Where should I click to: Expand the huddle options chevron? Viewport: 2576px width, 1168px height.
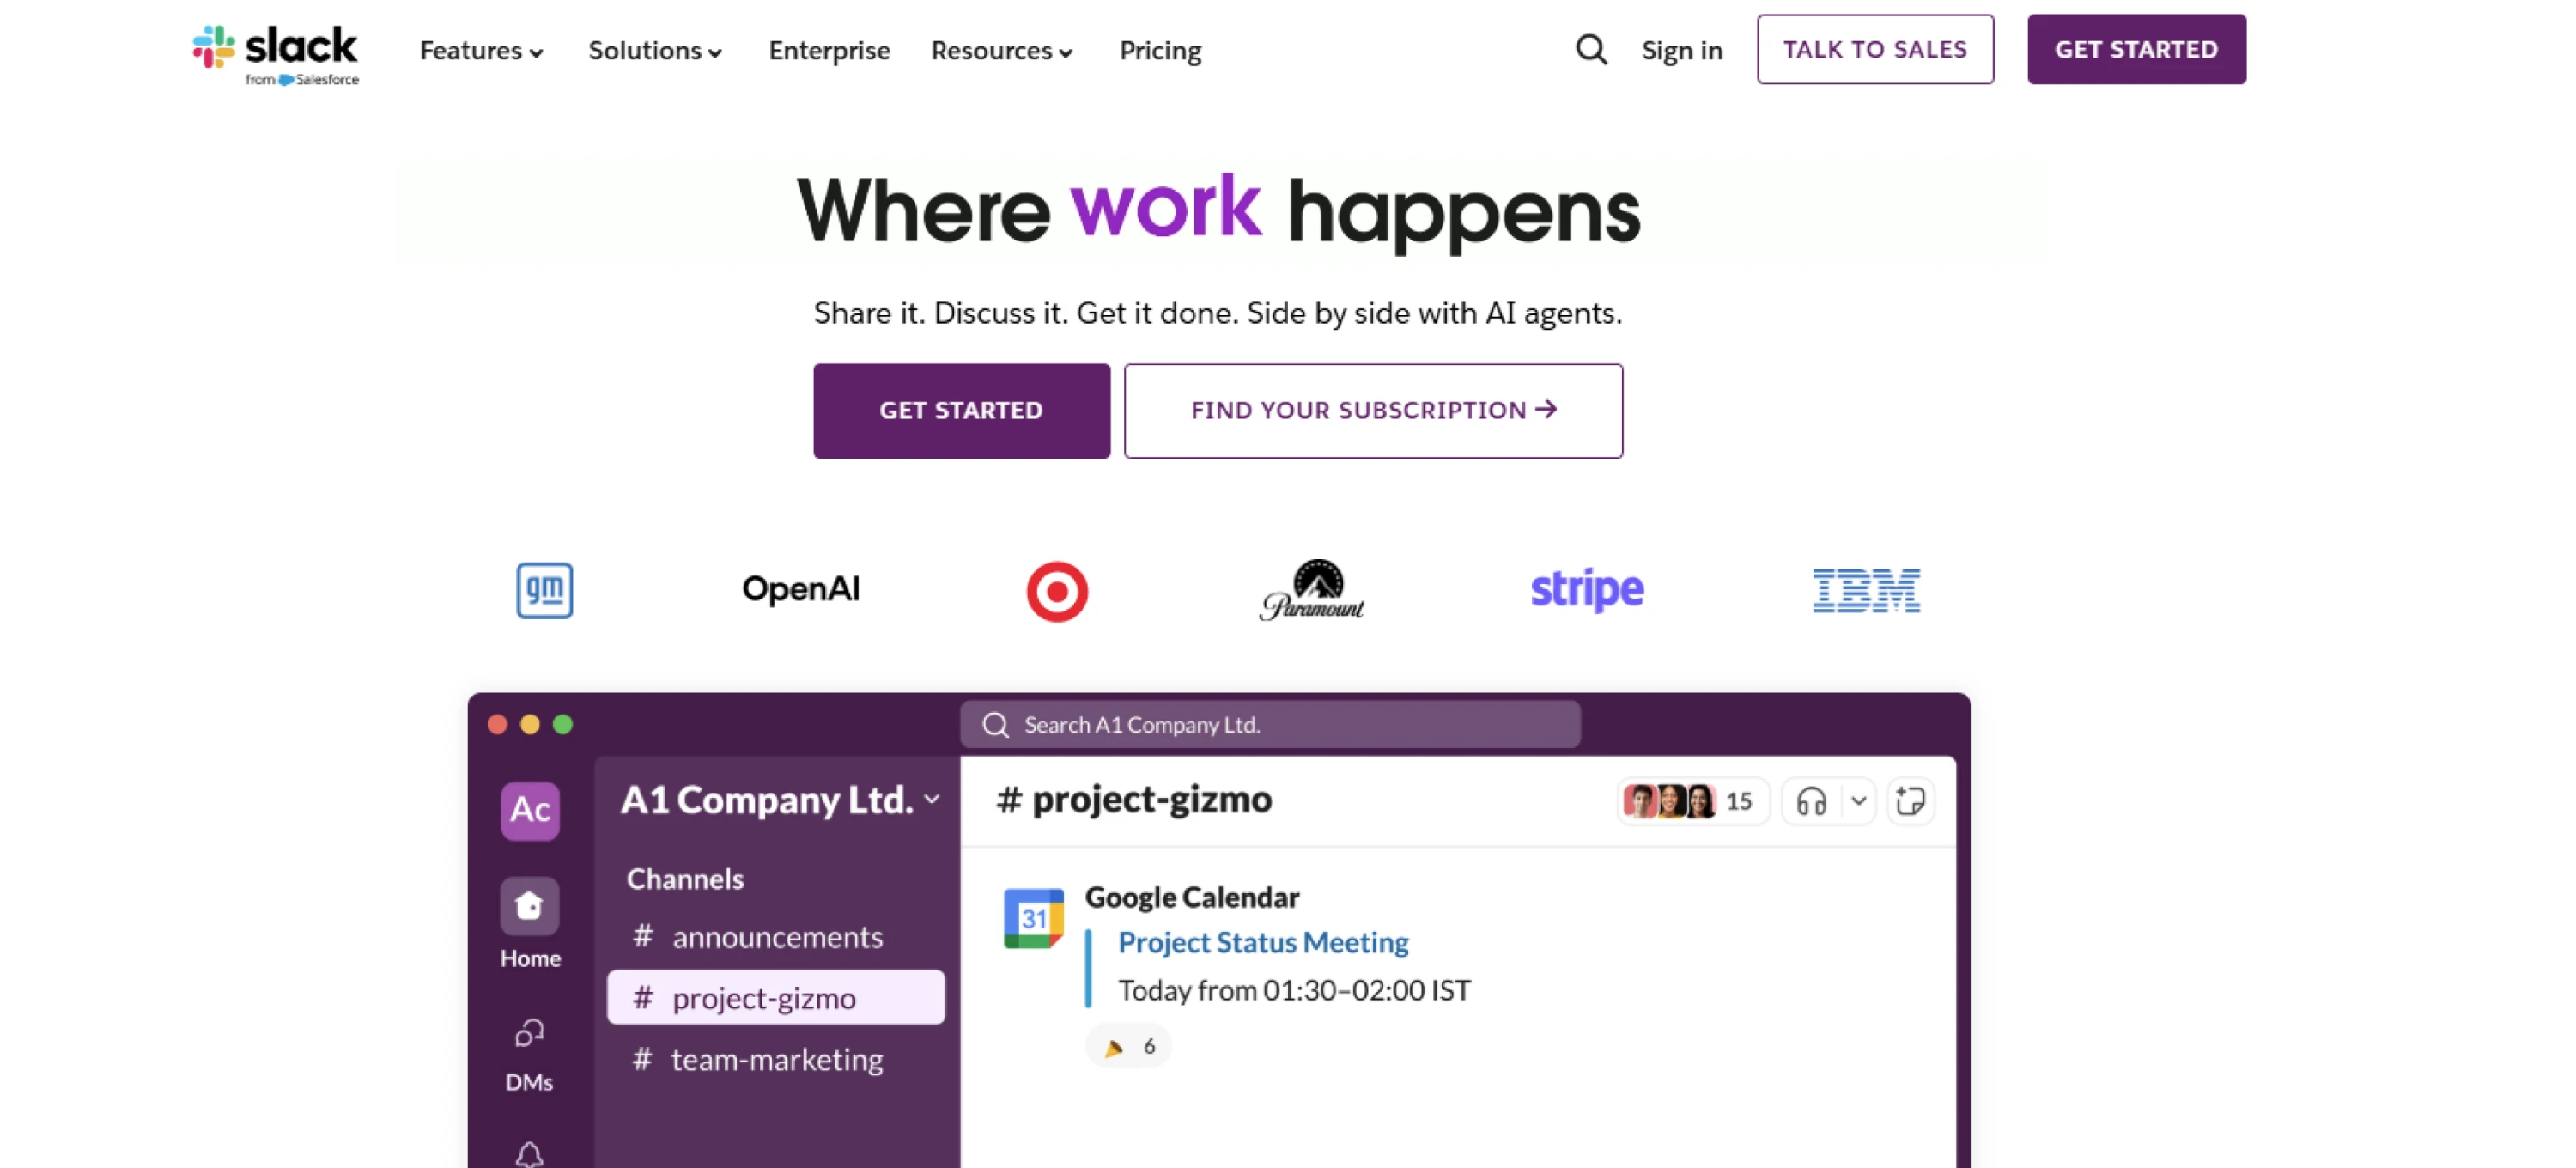click(1858, 801)
